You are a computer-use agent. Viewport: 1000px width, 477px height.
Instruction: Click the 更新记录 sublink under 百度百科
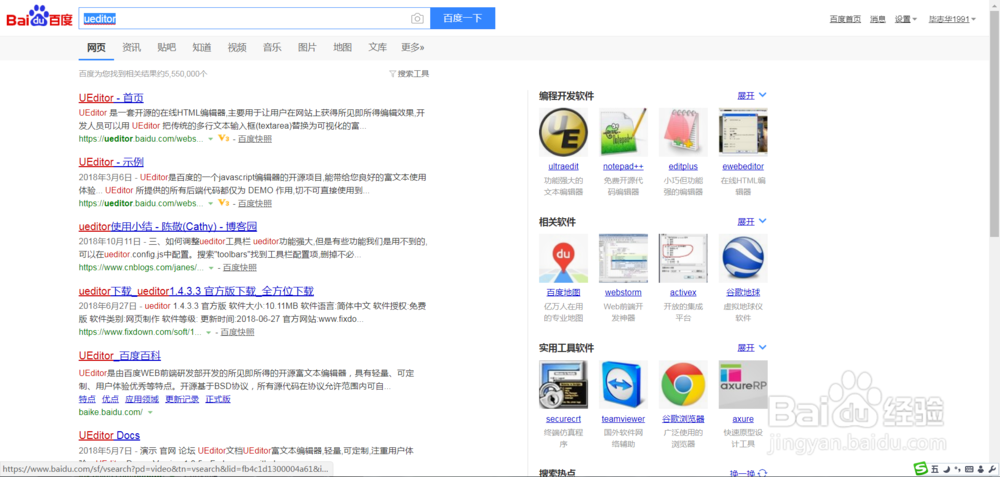pyautogui.click(x=182, y=399)
